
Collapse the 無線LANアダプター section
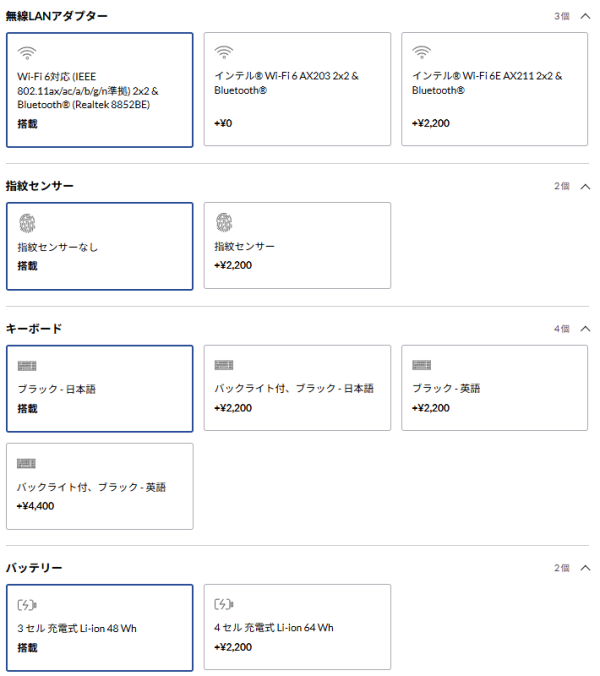[x=585, y=16]
